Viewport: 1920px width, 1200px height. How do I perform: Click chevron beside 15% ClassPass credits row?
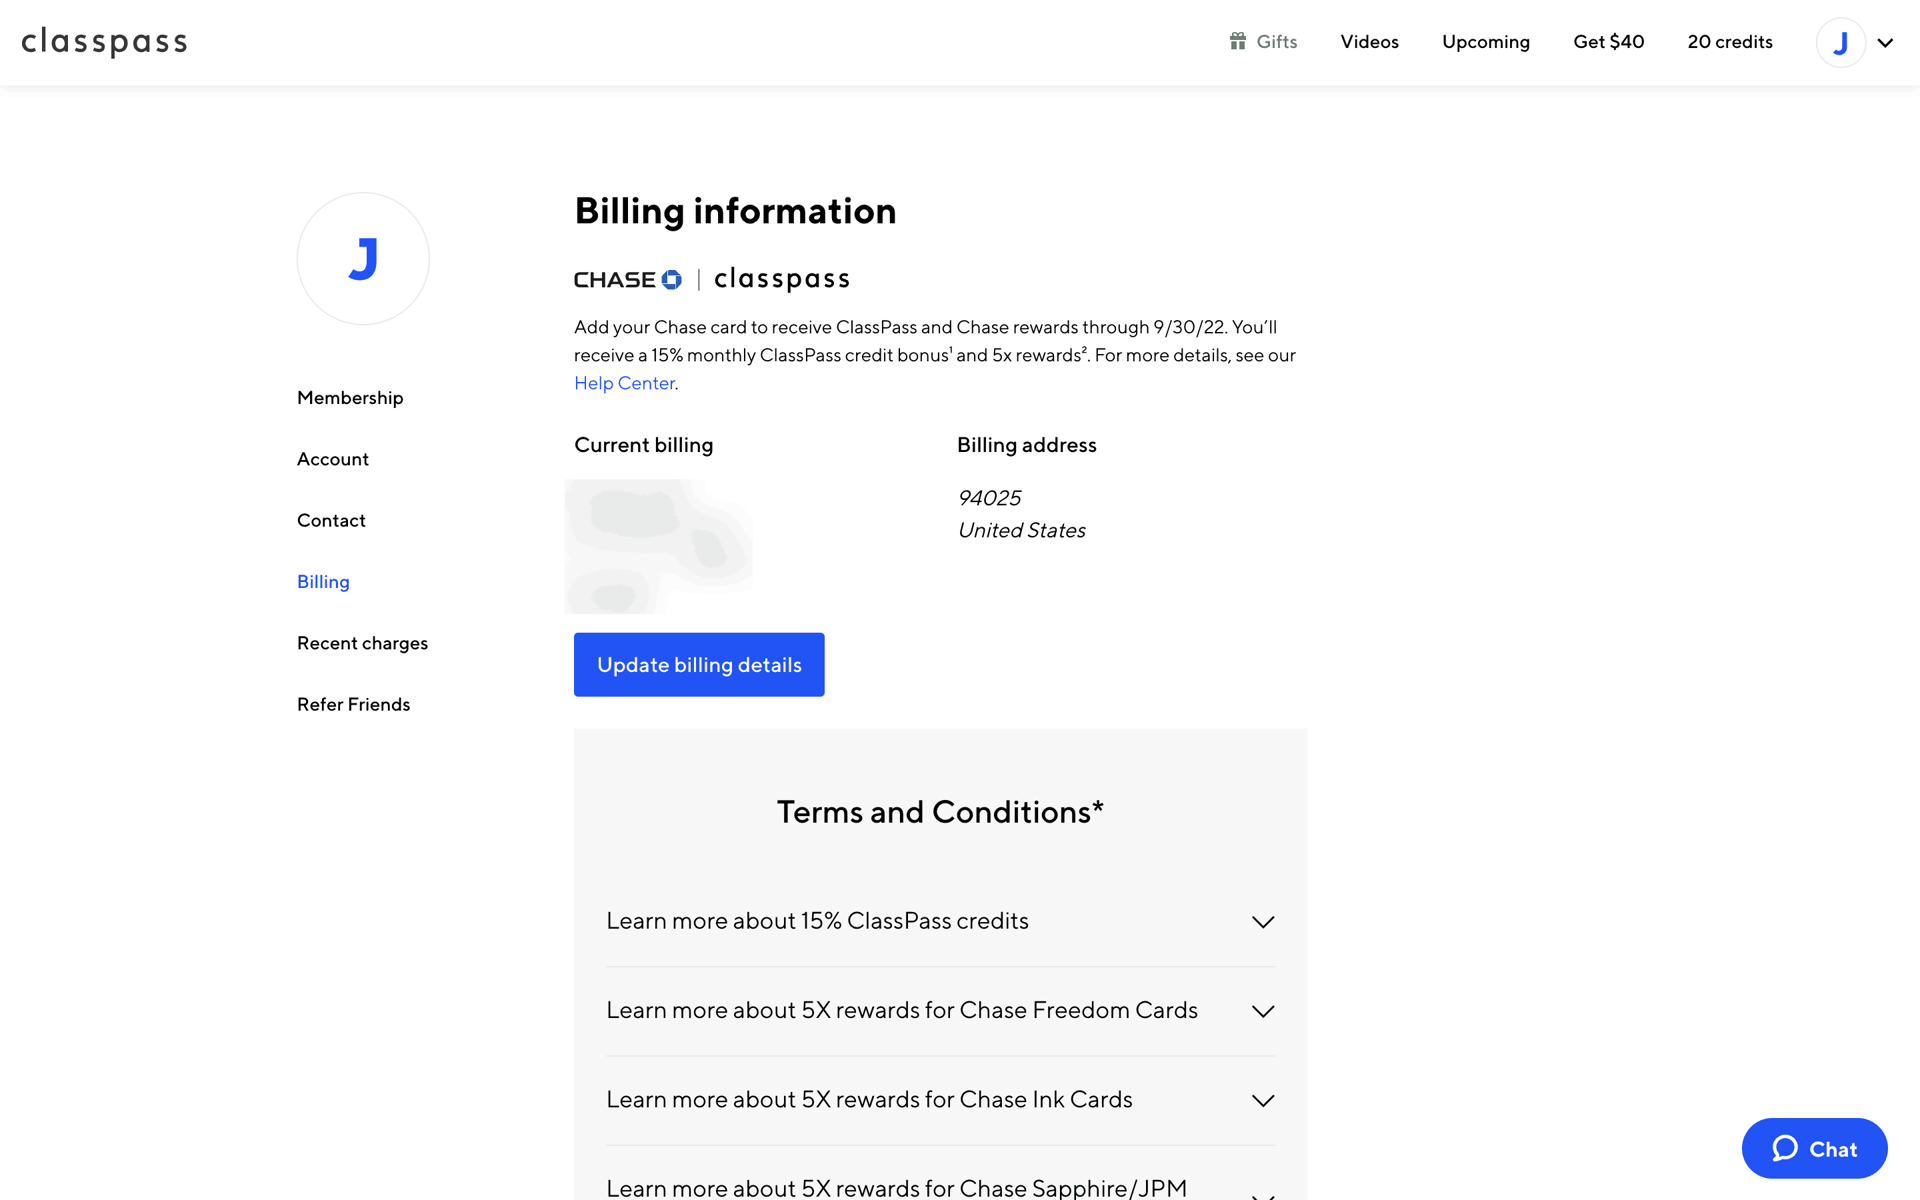pyautogui.click(x=1263, y=922)
